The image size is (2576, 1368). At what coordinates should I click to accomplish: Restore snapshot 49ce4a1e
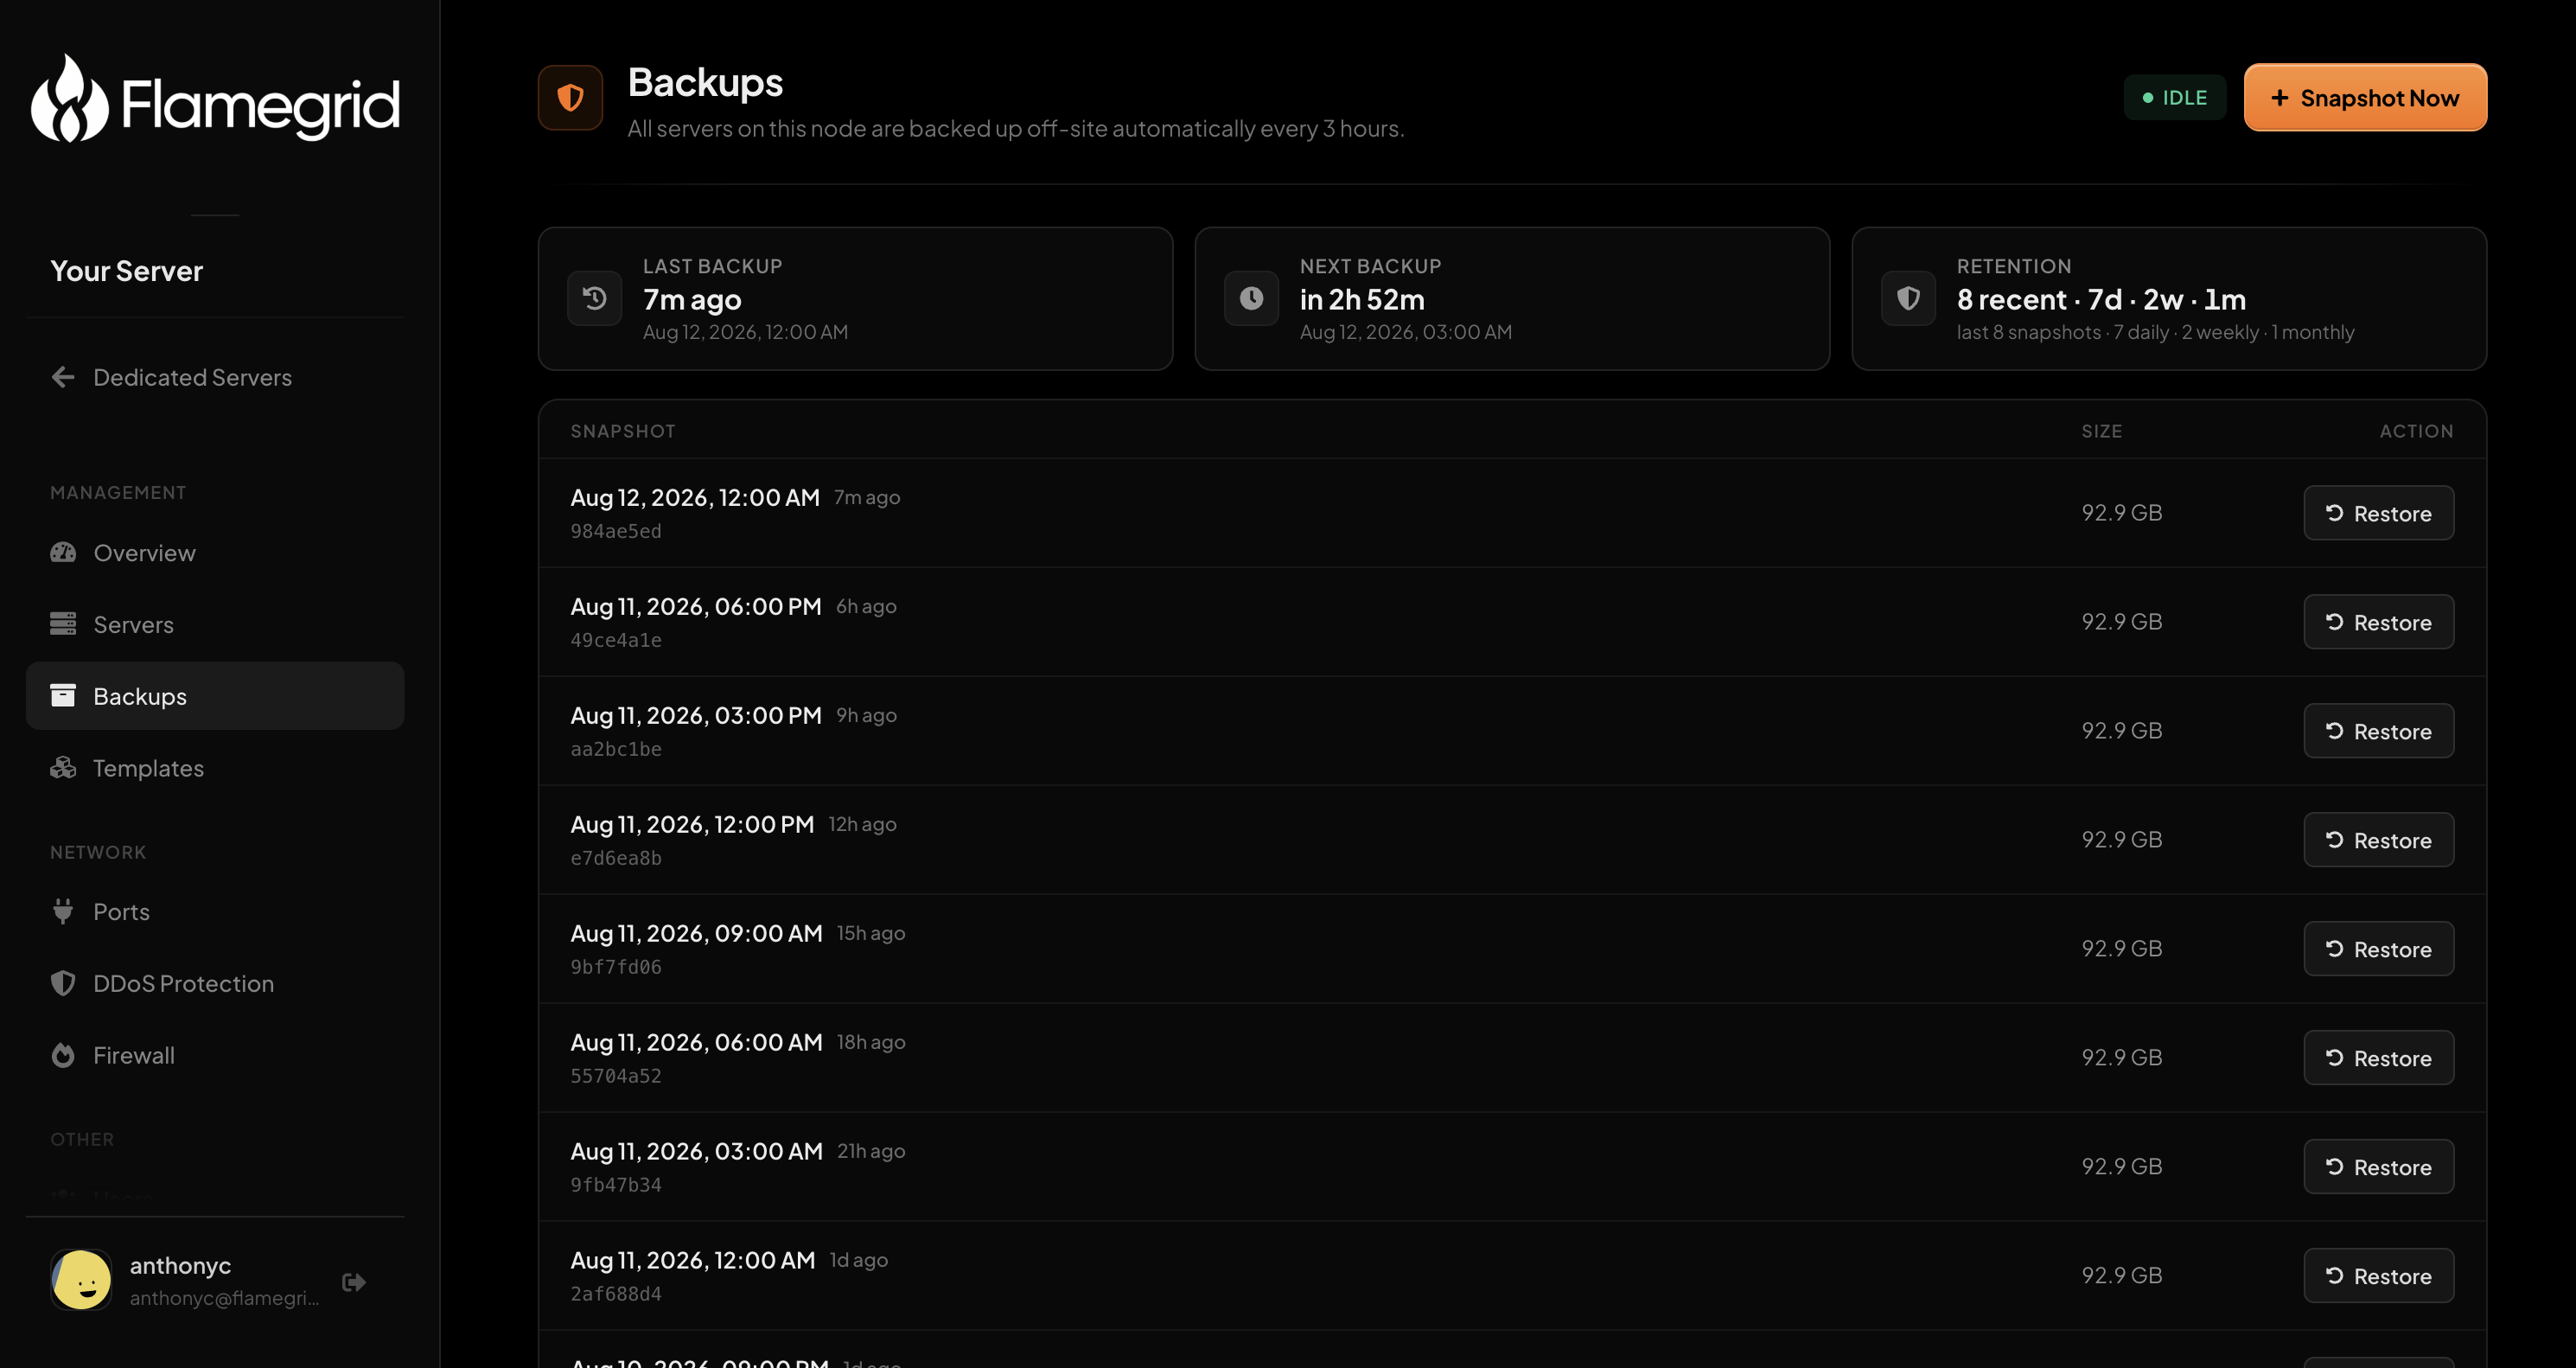pyautogui.click(x=2378, y=622)
